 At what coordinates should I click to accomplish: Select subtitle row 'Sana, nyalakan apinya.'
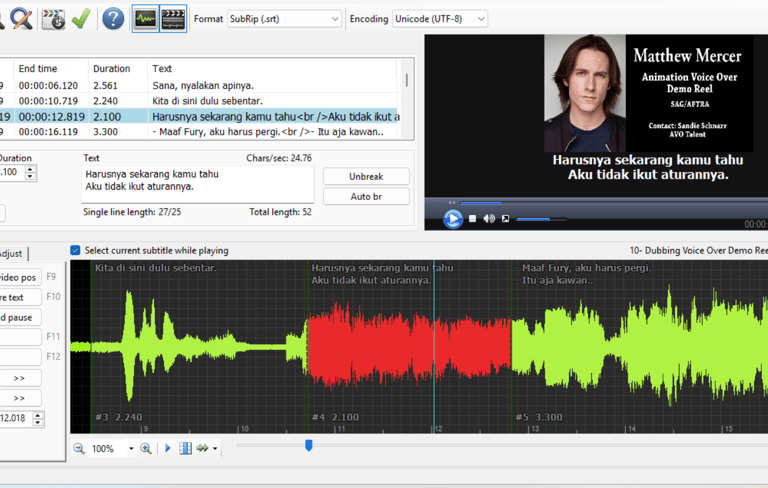198,85
